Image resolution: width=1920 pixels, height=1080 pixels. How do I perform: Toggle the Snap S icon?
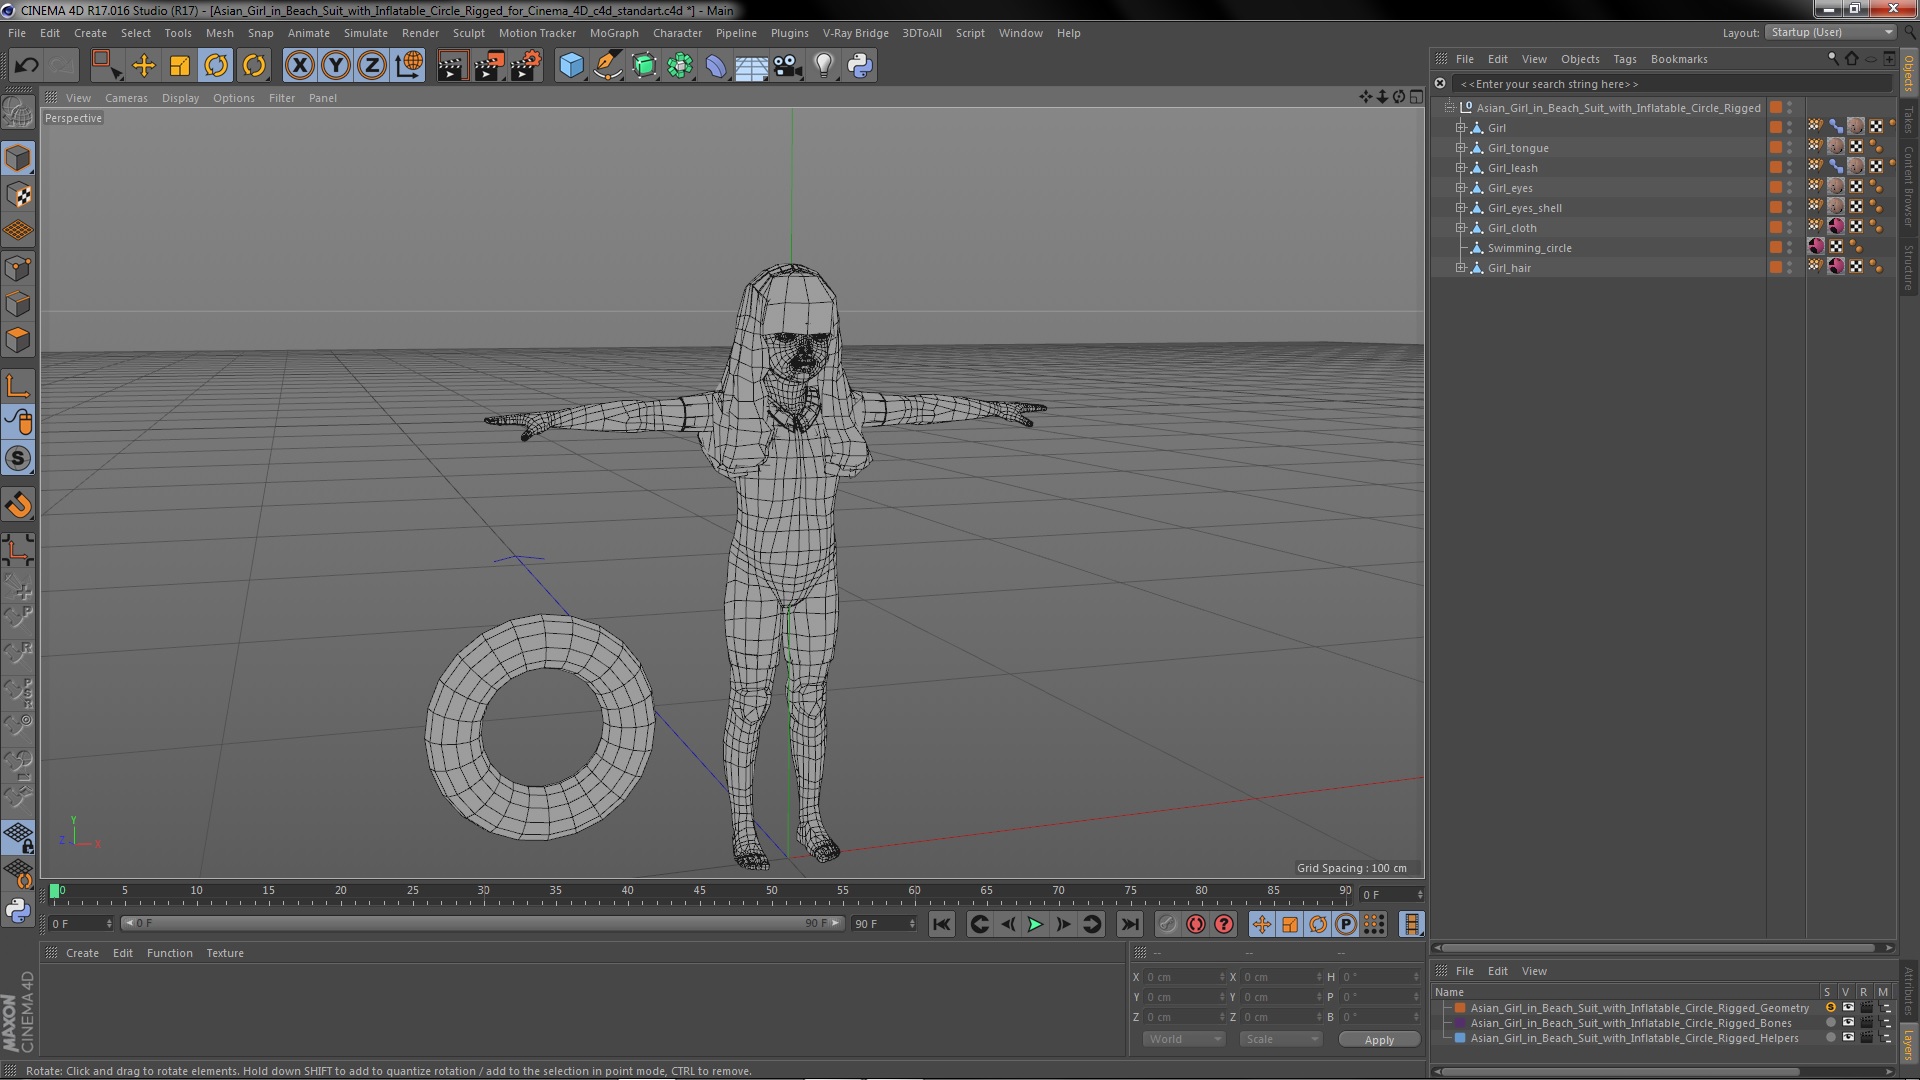coord(18,458)
